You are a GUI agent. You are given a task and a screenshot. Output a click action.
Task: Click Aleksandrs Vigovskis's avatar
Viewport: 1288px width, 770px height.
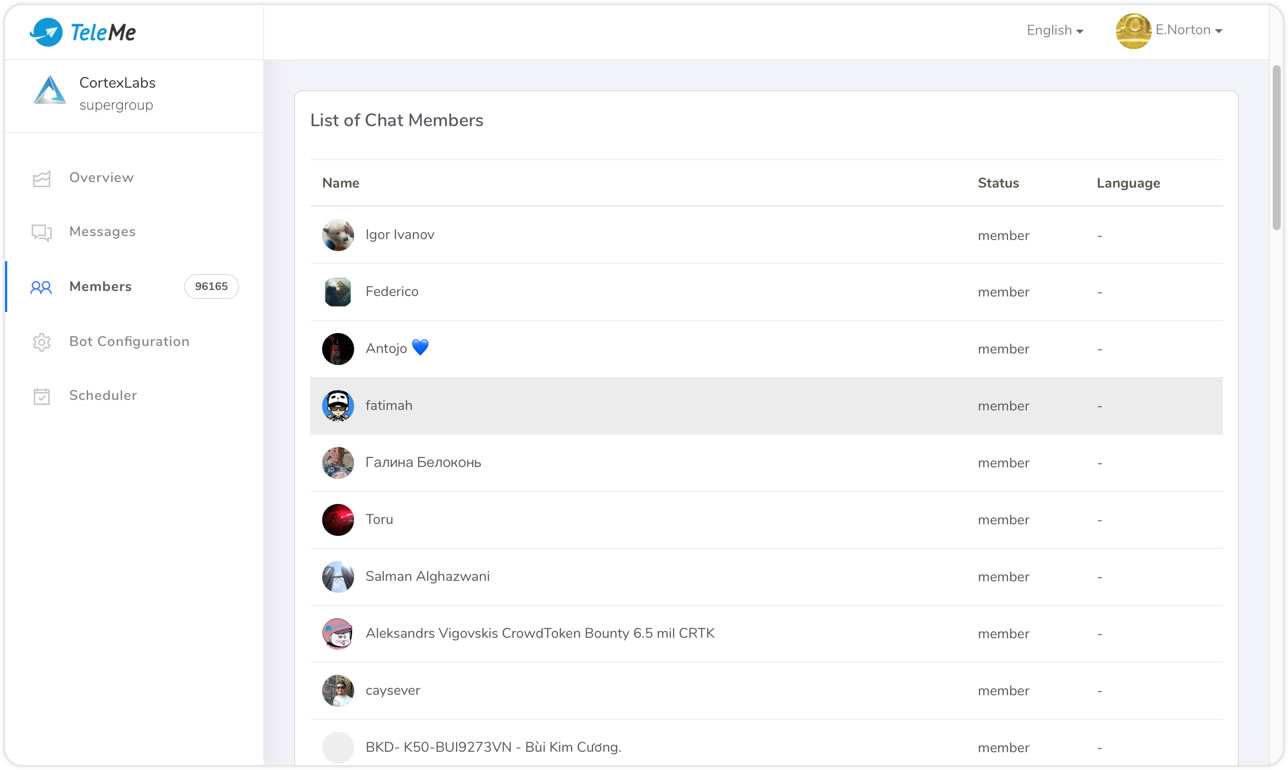338,634
